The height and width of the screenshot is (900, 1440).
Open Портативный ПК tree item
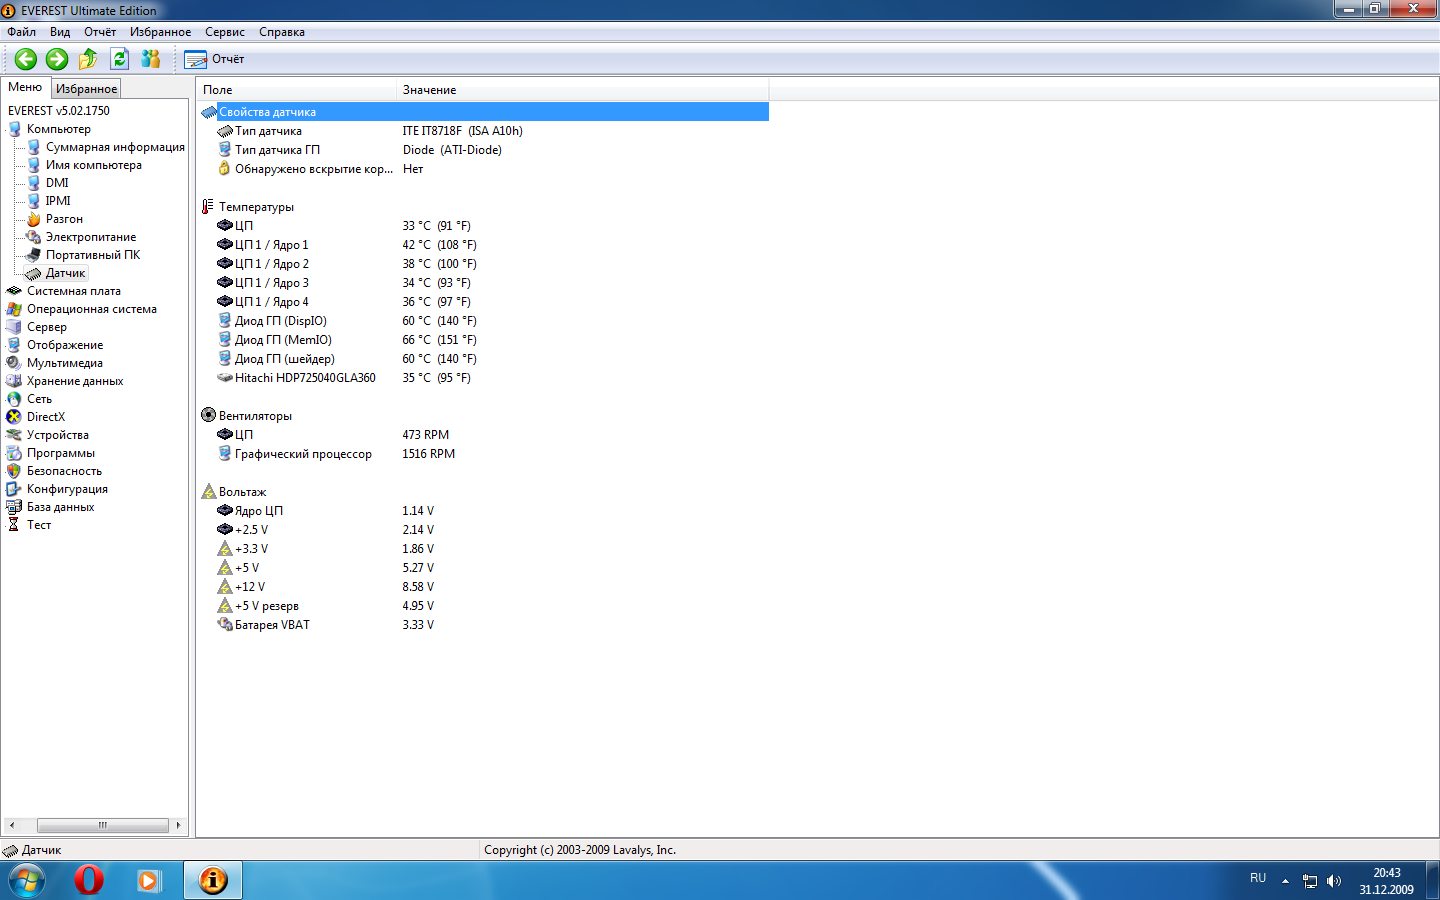(x=93, y=255)
